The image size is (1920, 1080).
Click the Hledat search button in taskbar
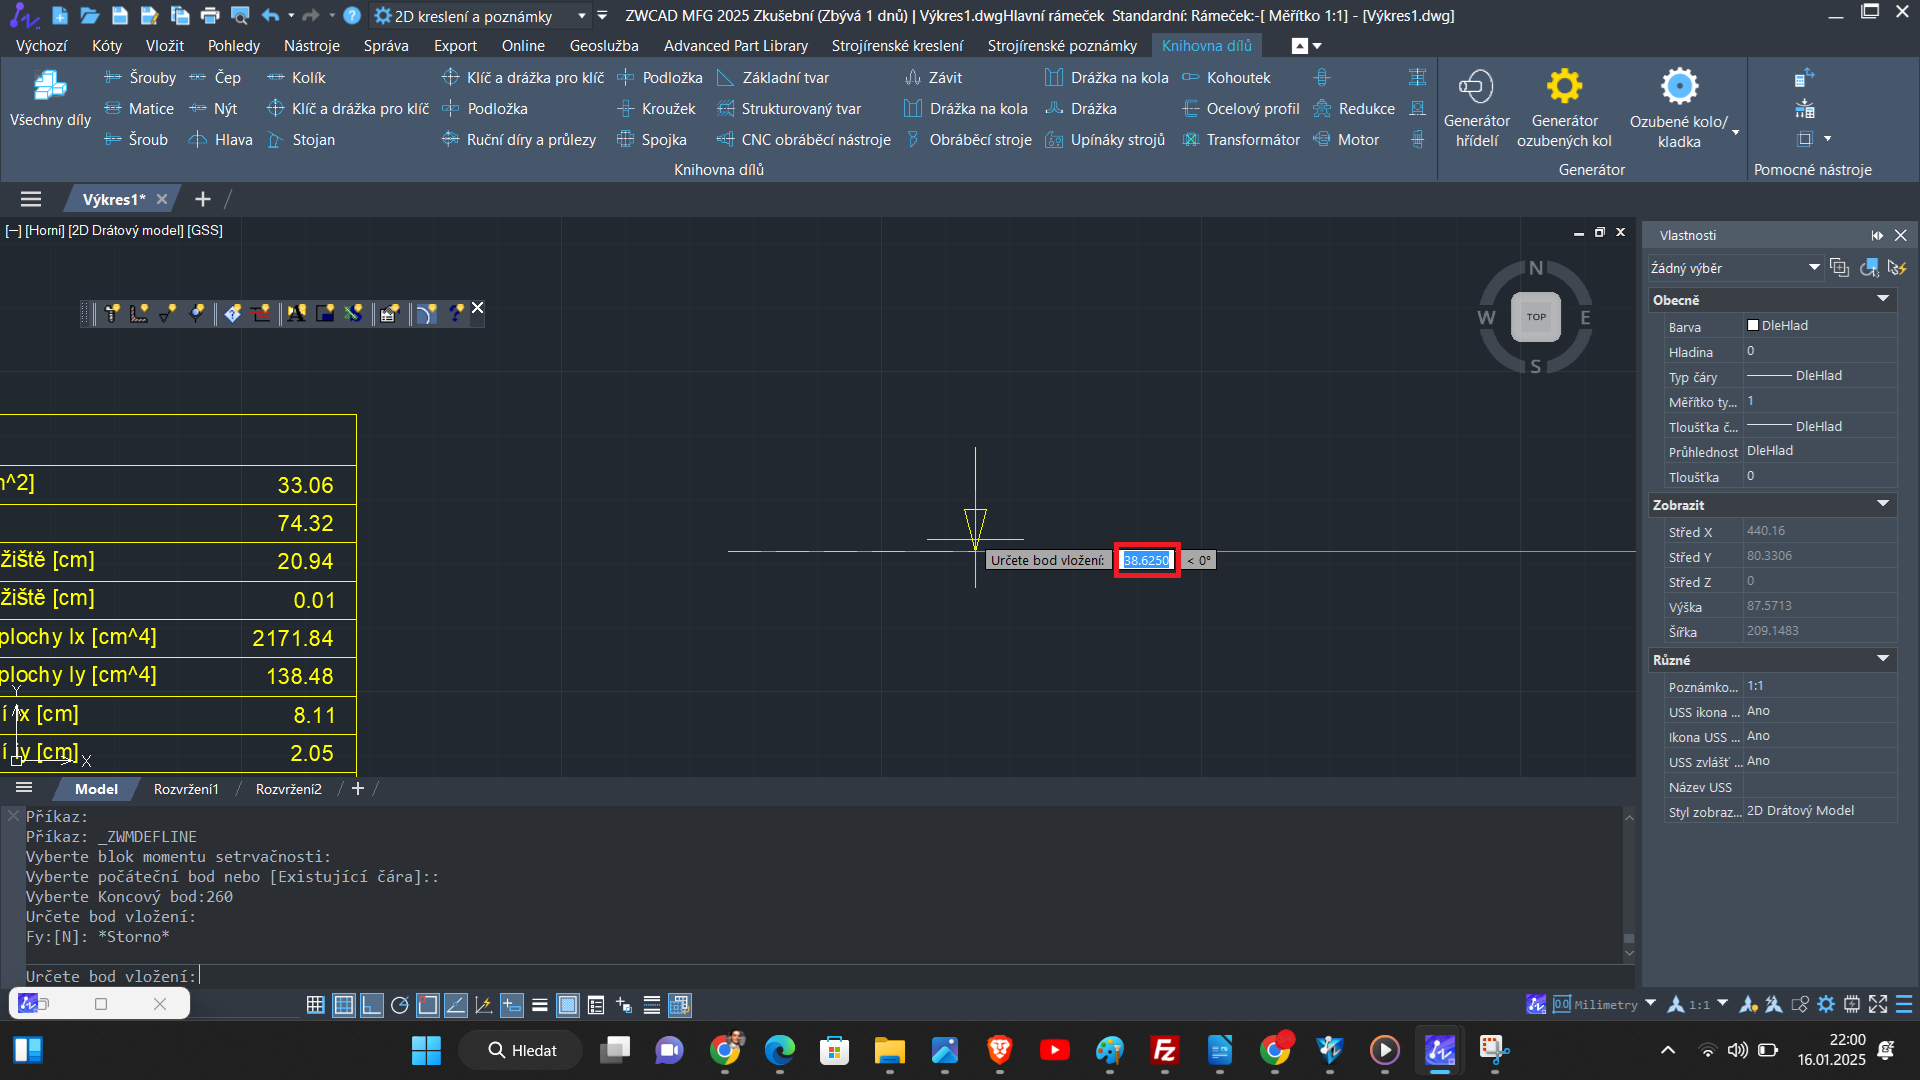[520, 1050]
